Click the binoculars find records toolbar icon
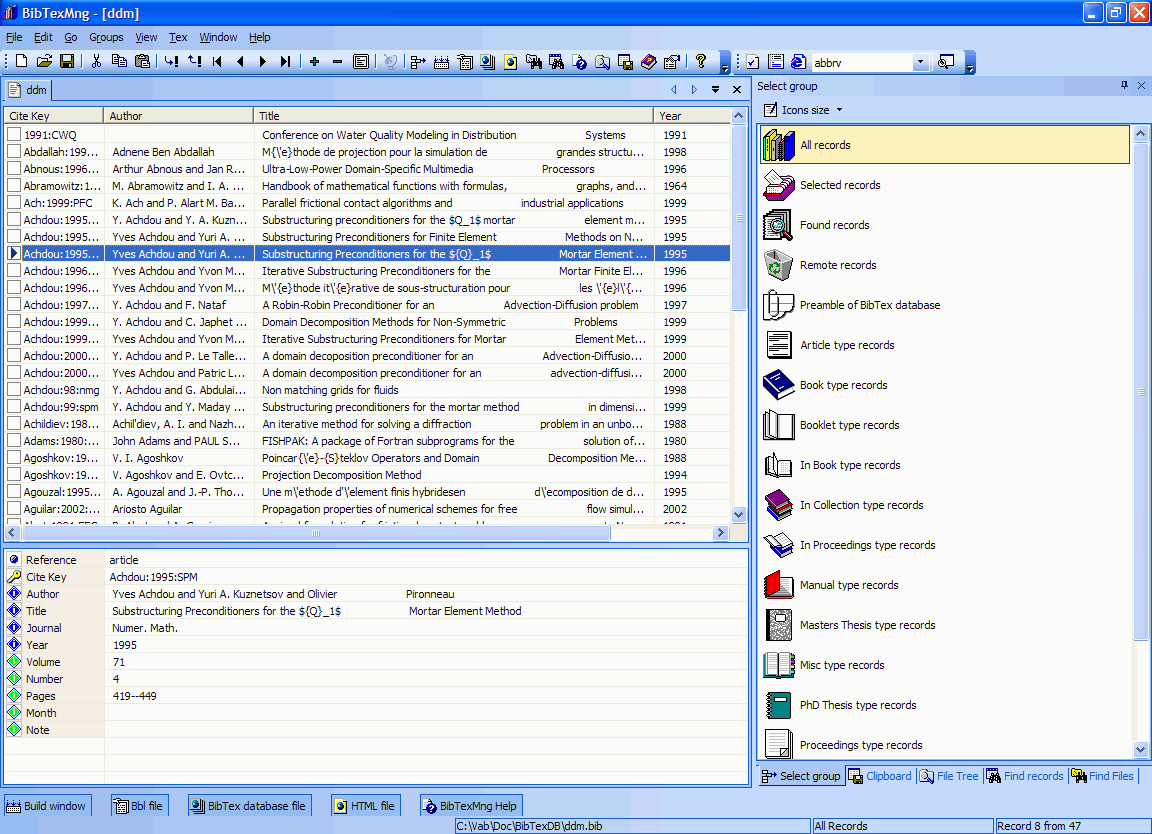Viewport: 1152px width, 834px height. pyautogui.click(x=556, y=62)
